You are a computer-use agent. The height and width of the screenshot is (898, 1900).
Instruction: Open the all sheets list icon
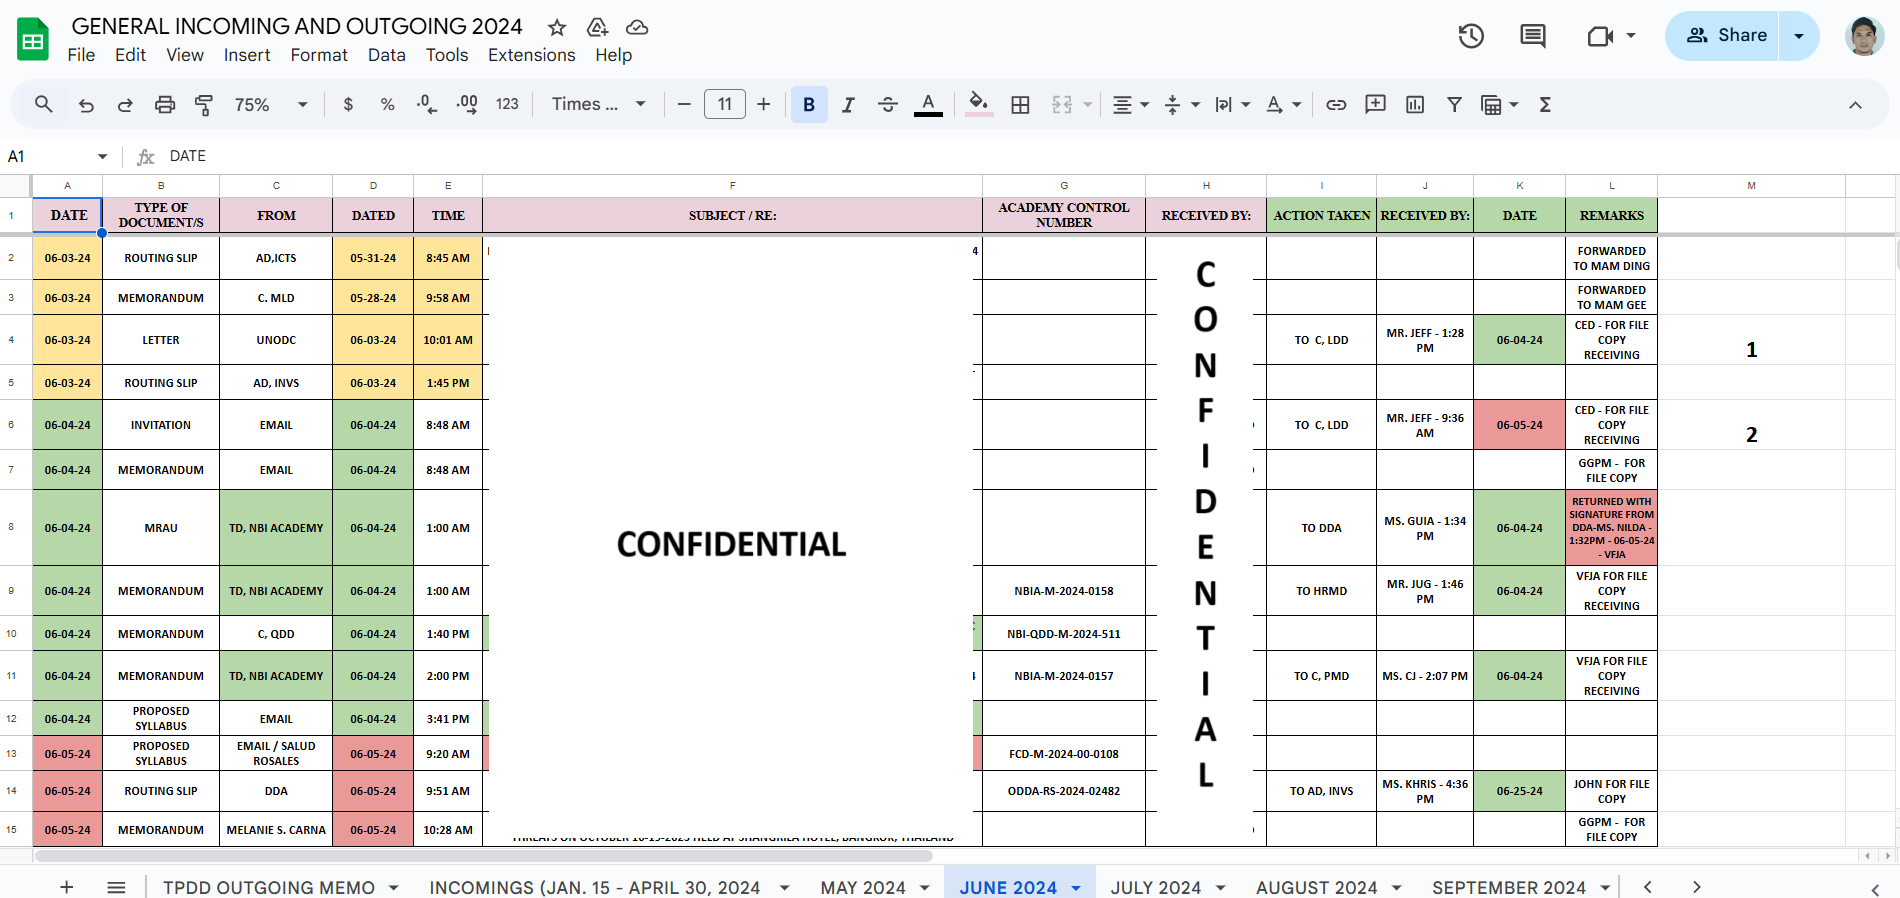point(116,887)
